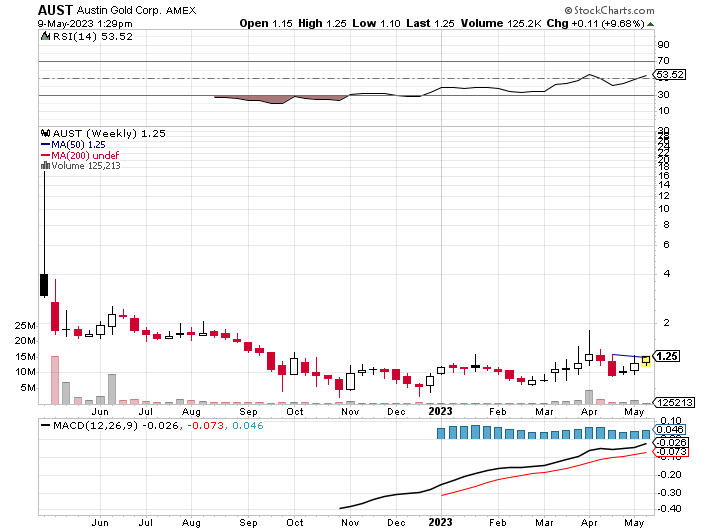Screen dimensions: 704x529
Task: Click the Chg +0.11 (+9.68%) value
Action: tap(596, 23)
